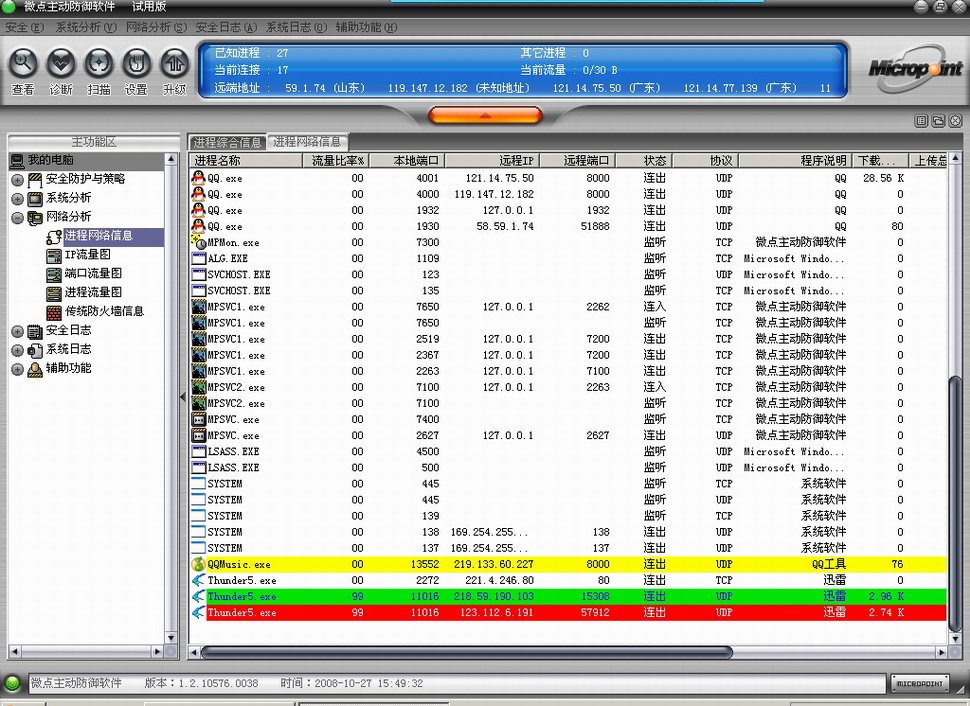This screenshot has width=970, height=706.
Task: Click the 系统分析 tree node icon
Action: (x=35, y=199)
